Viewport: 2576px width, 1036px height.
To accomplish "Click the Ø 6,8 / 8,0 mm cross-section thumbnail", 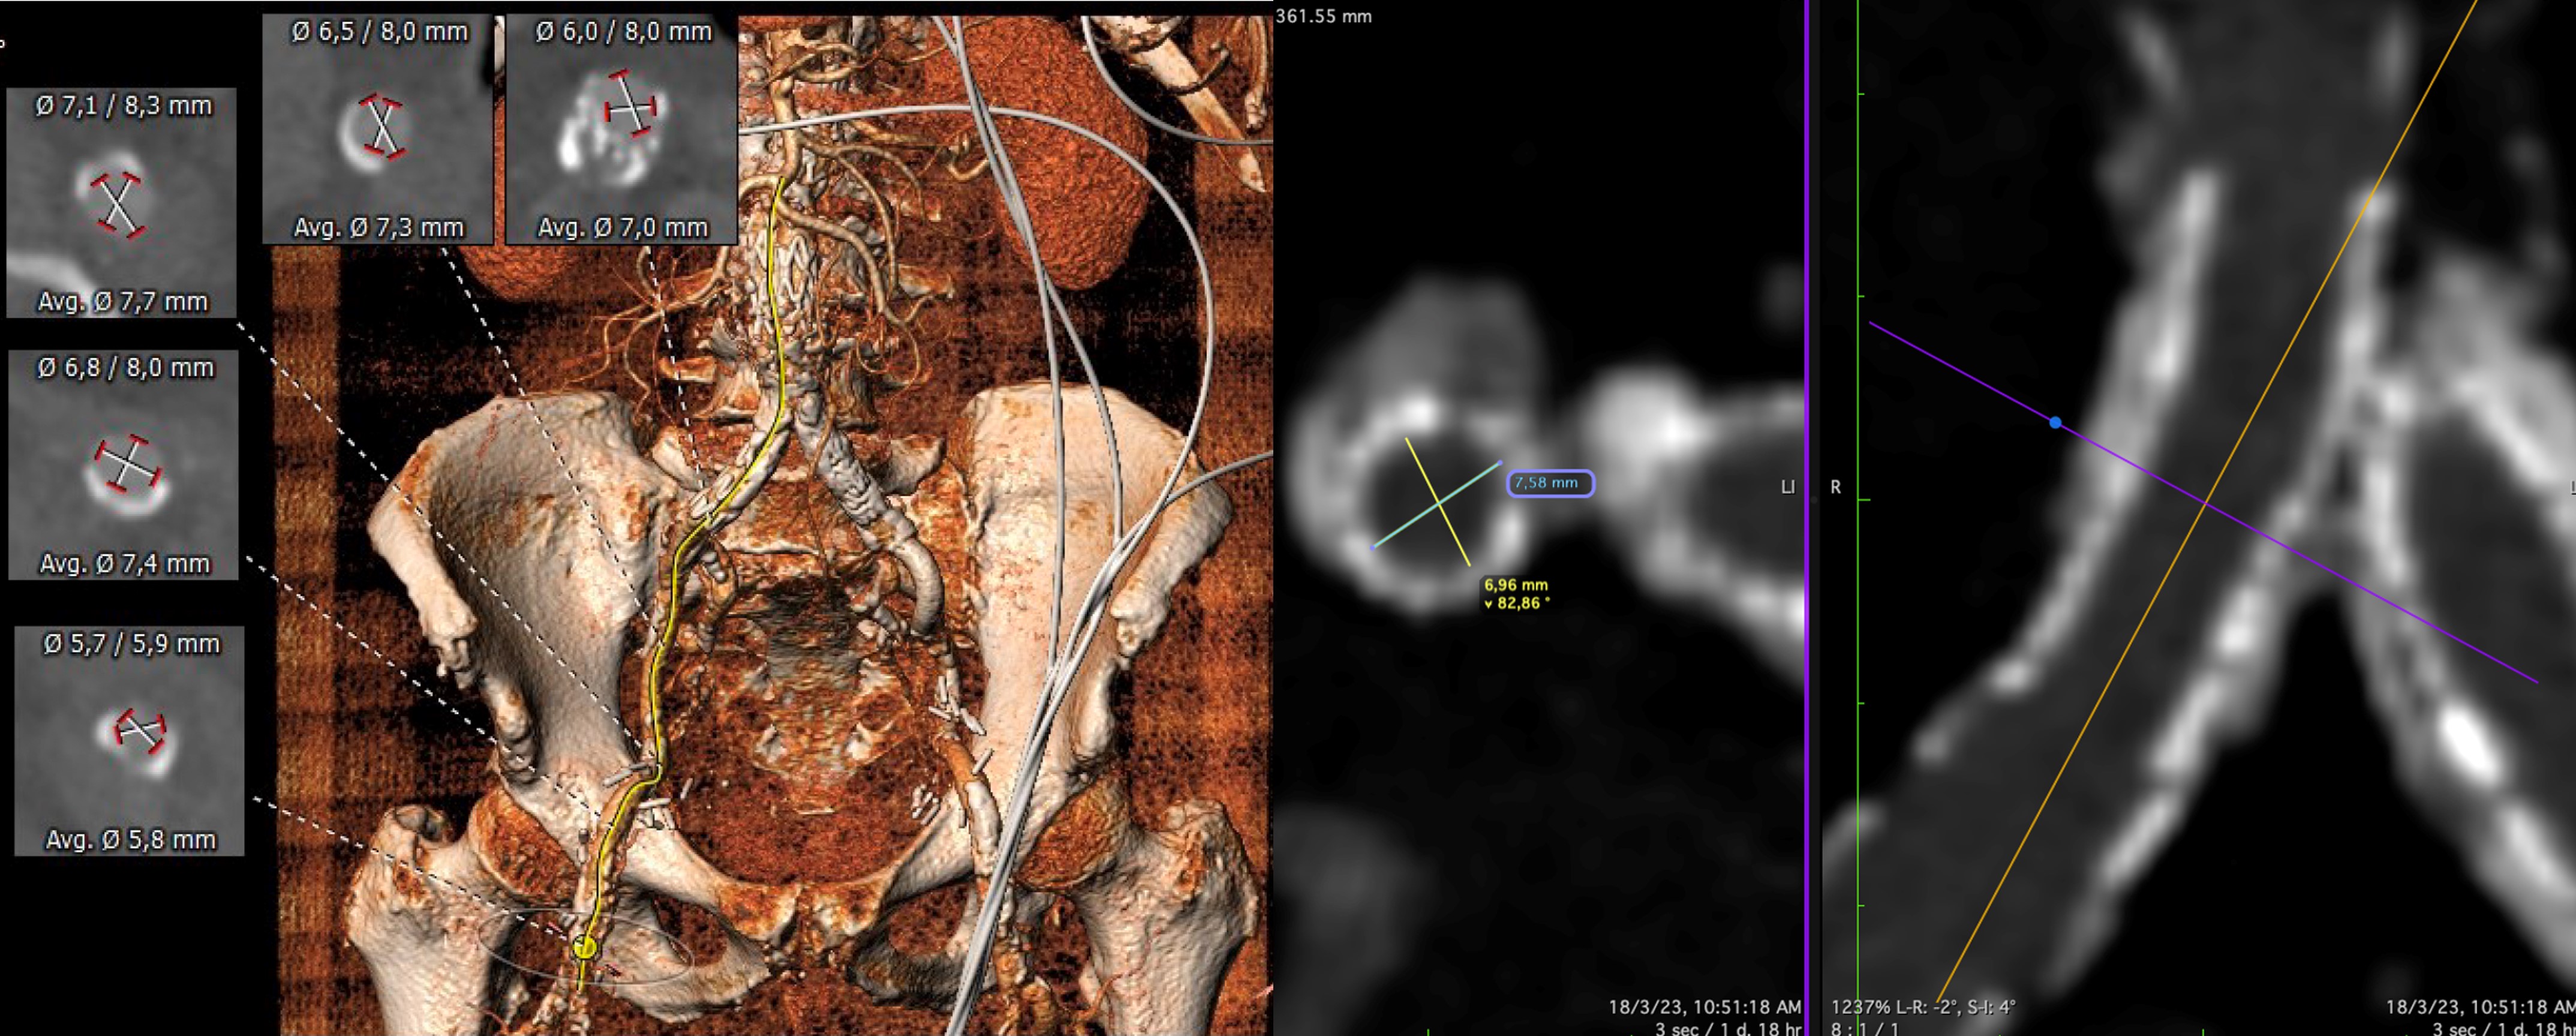I will coord(124,465).
